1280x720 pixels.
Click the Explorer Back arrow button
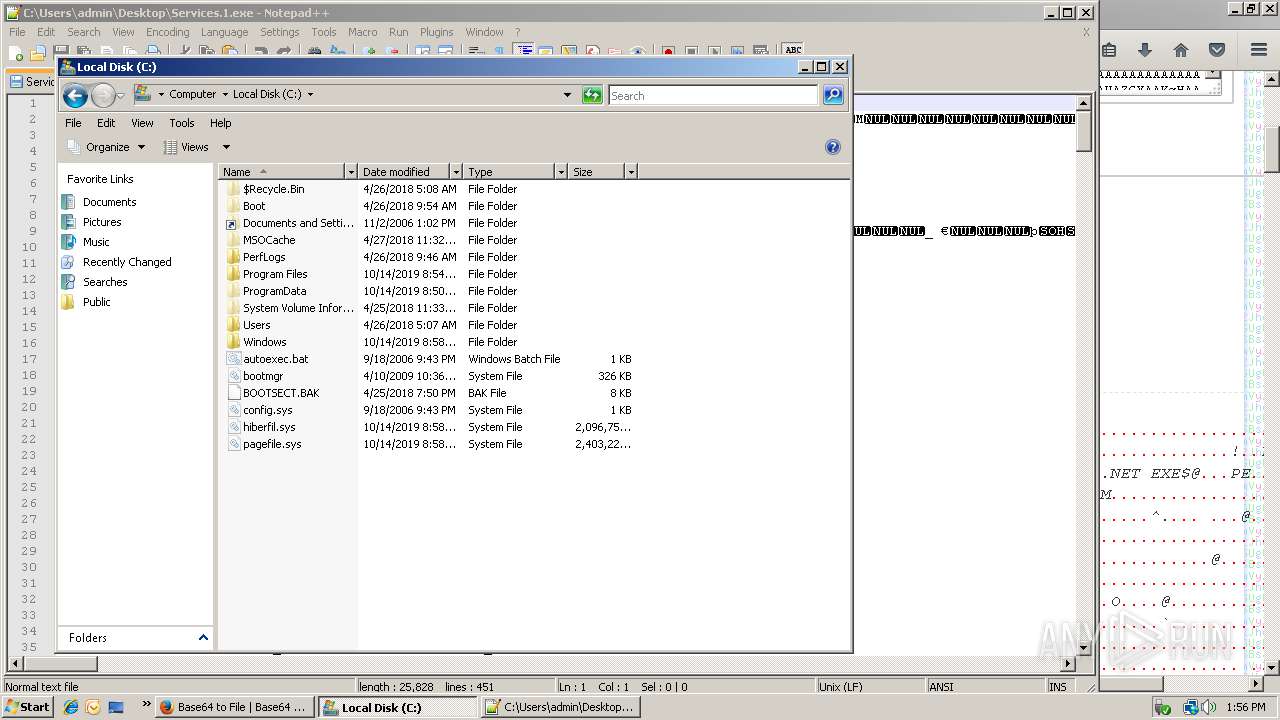pyautogui.click(x=75, y=96)
